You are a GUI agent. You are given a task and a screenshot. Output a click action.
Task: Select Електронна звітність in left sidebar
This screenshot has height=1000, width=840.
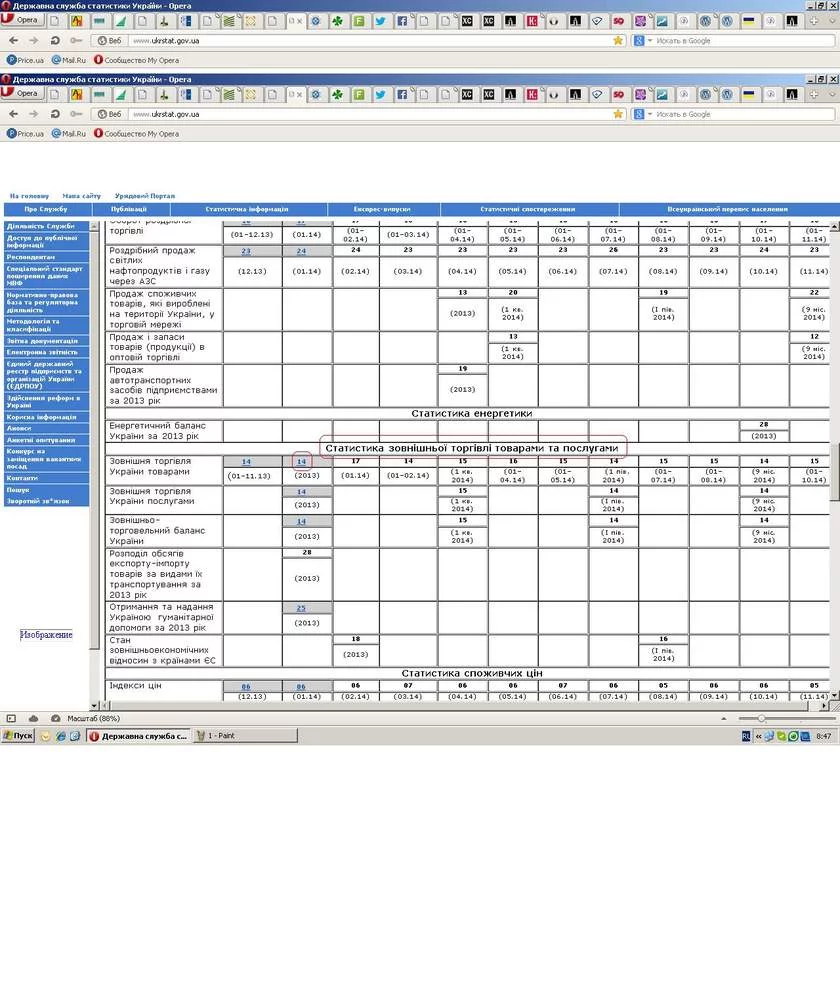pos(45,352)
